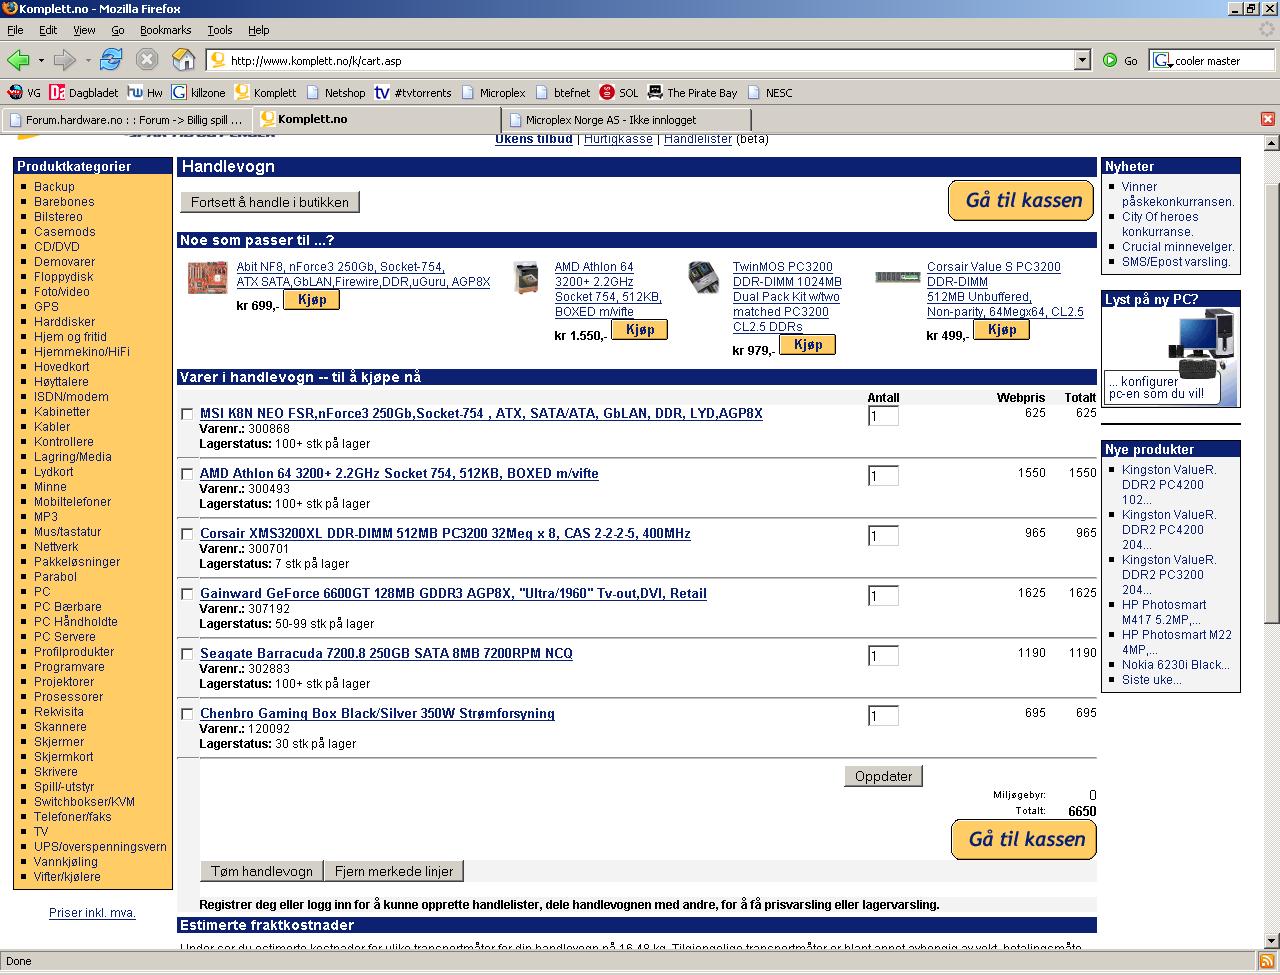Open the VG bookmark icon

tap(14, 93)
